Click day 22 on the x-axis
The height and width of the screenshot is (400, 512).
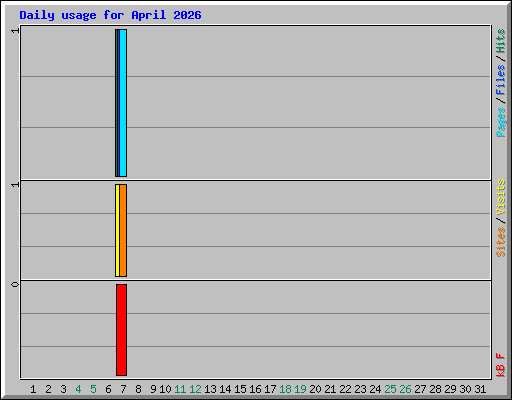(x=345, y=389)
